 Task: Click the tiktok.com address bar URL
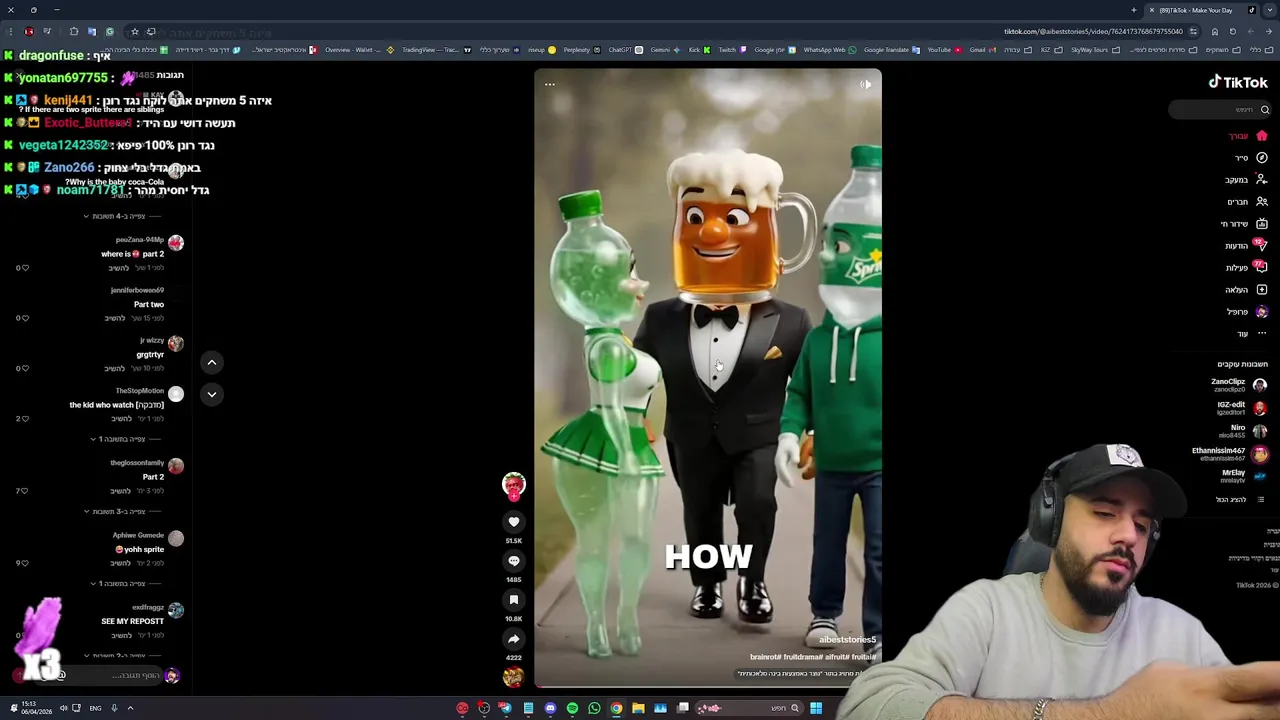tap(1093, 31)
